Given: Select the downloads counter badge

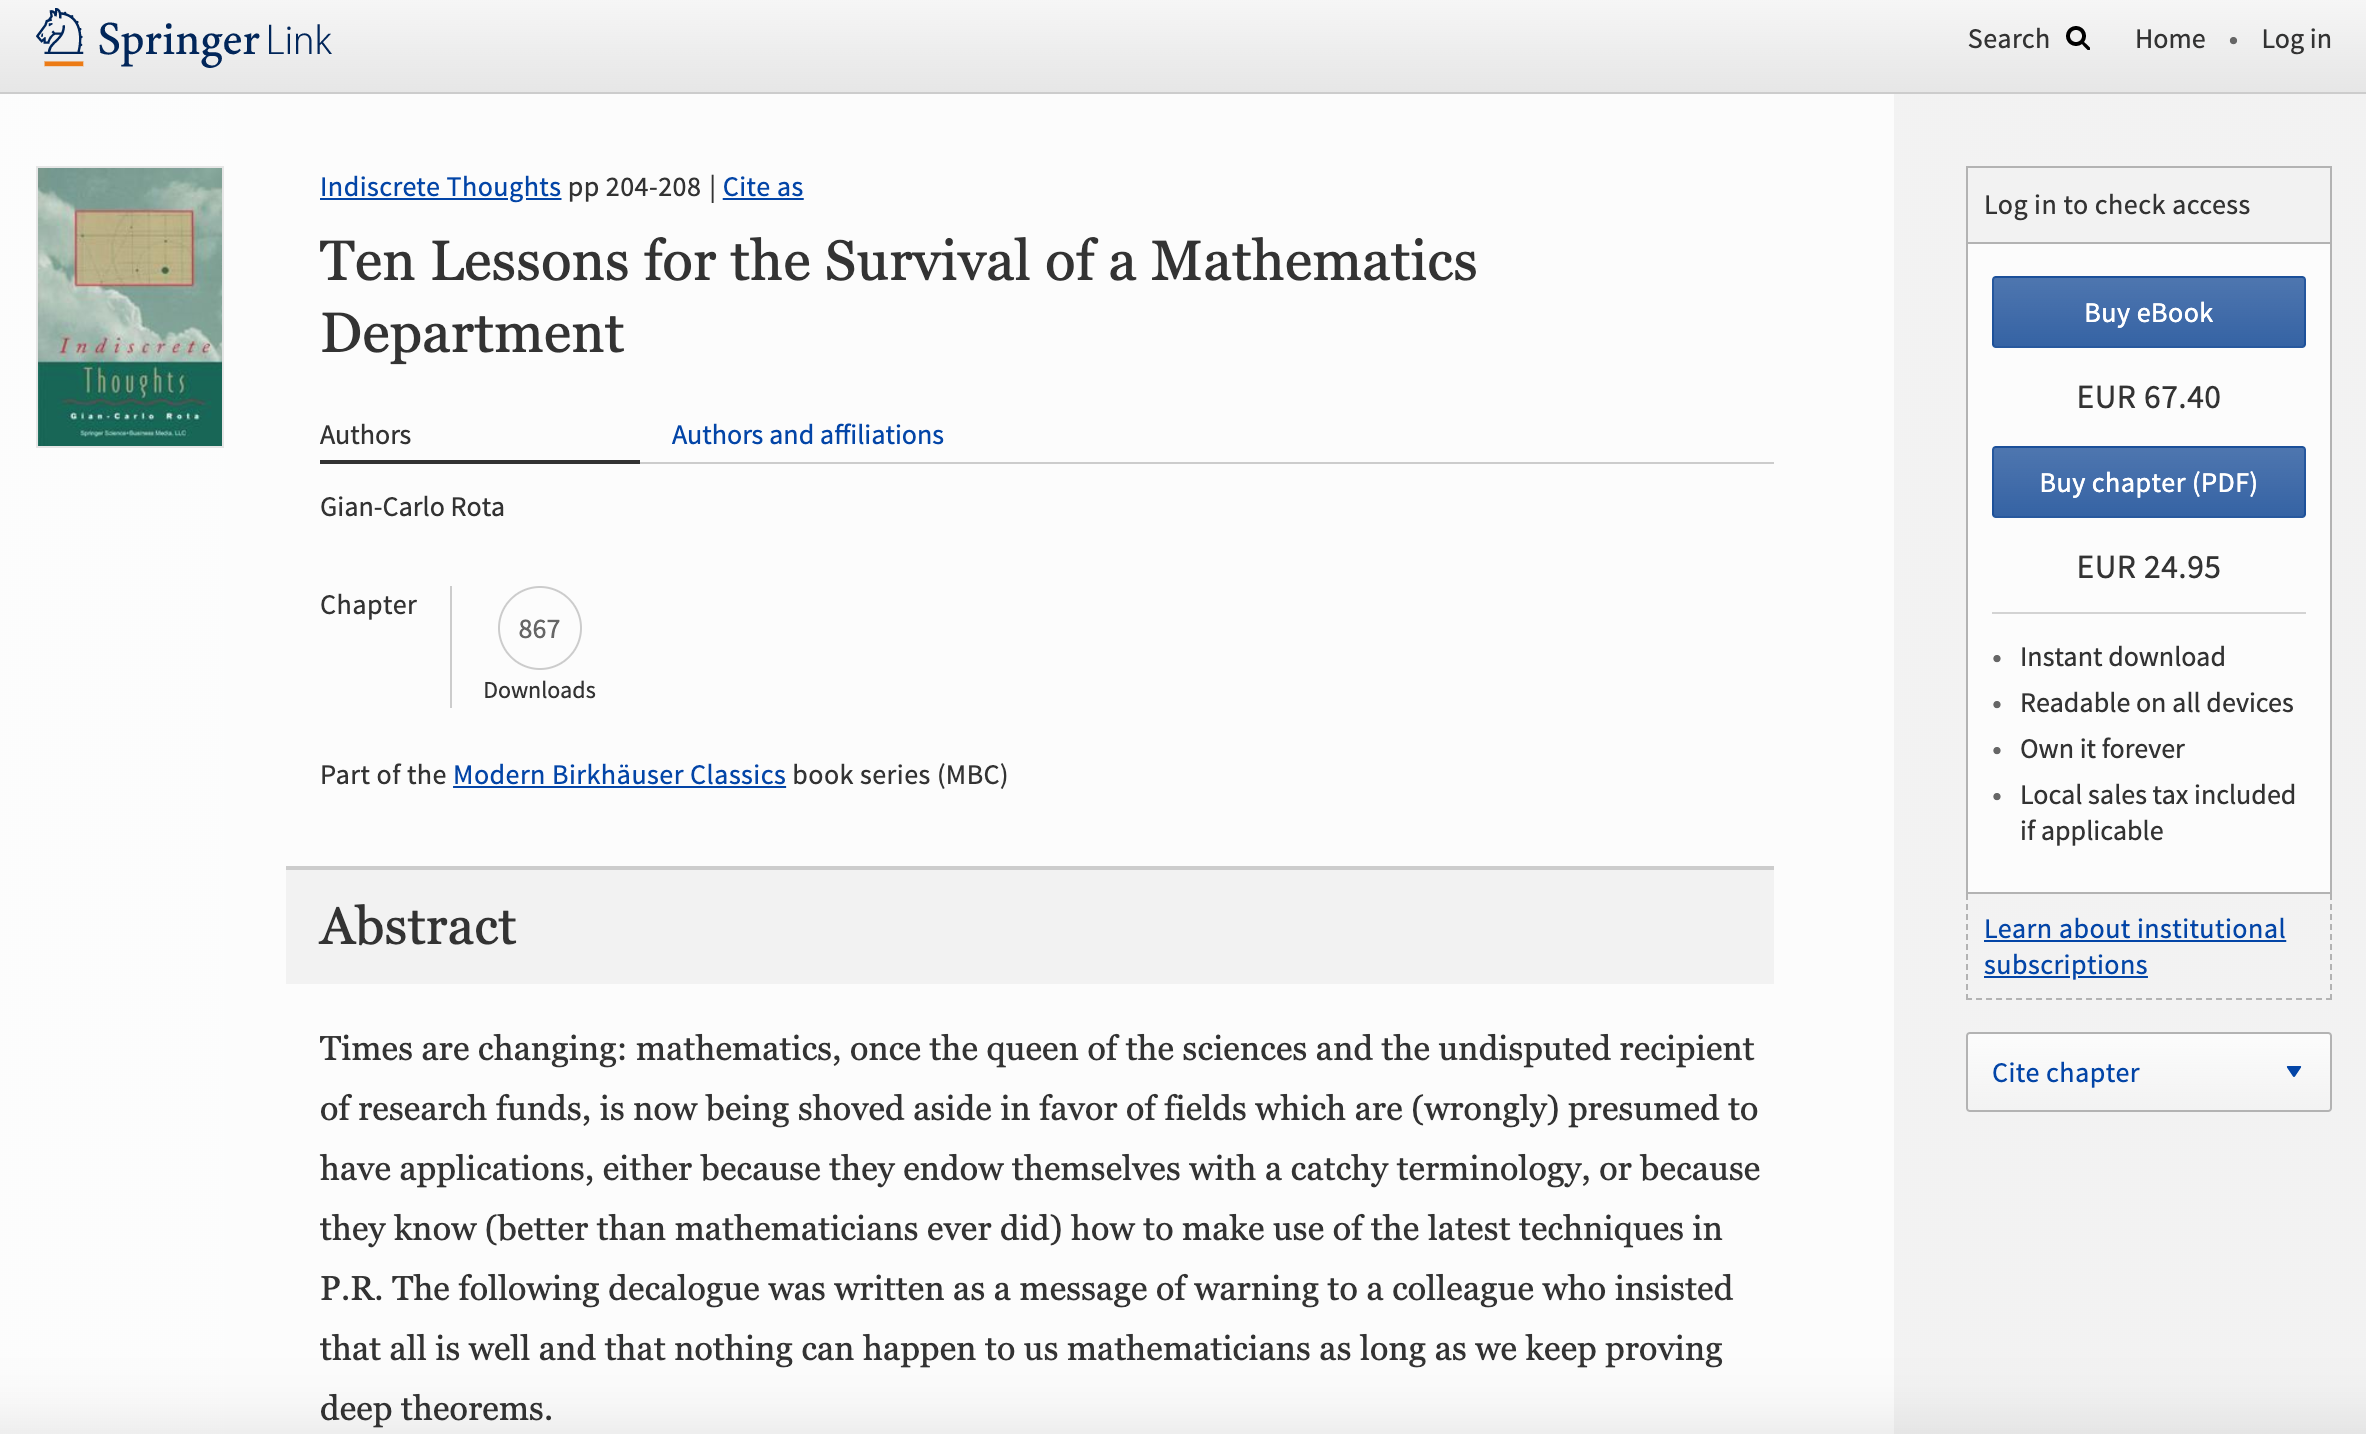Looking at the screenshot, I should pos(538,628).
